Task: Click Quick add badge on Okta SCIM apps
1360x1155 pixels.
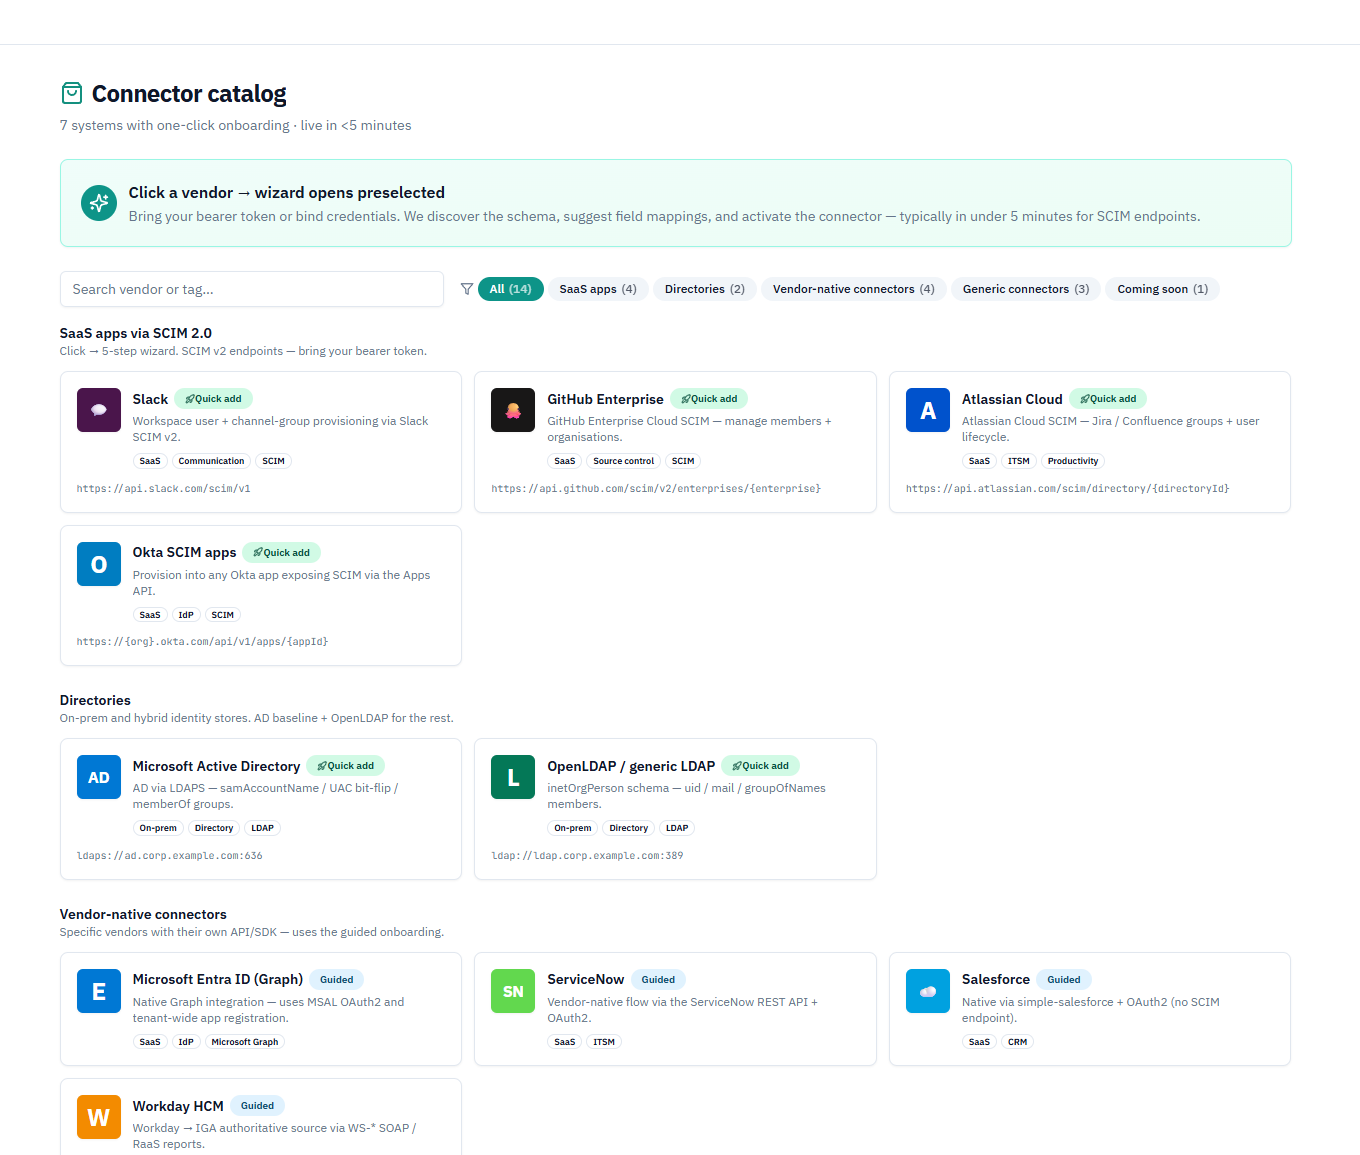Action: tap(282, 553)
